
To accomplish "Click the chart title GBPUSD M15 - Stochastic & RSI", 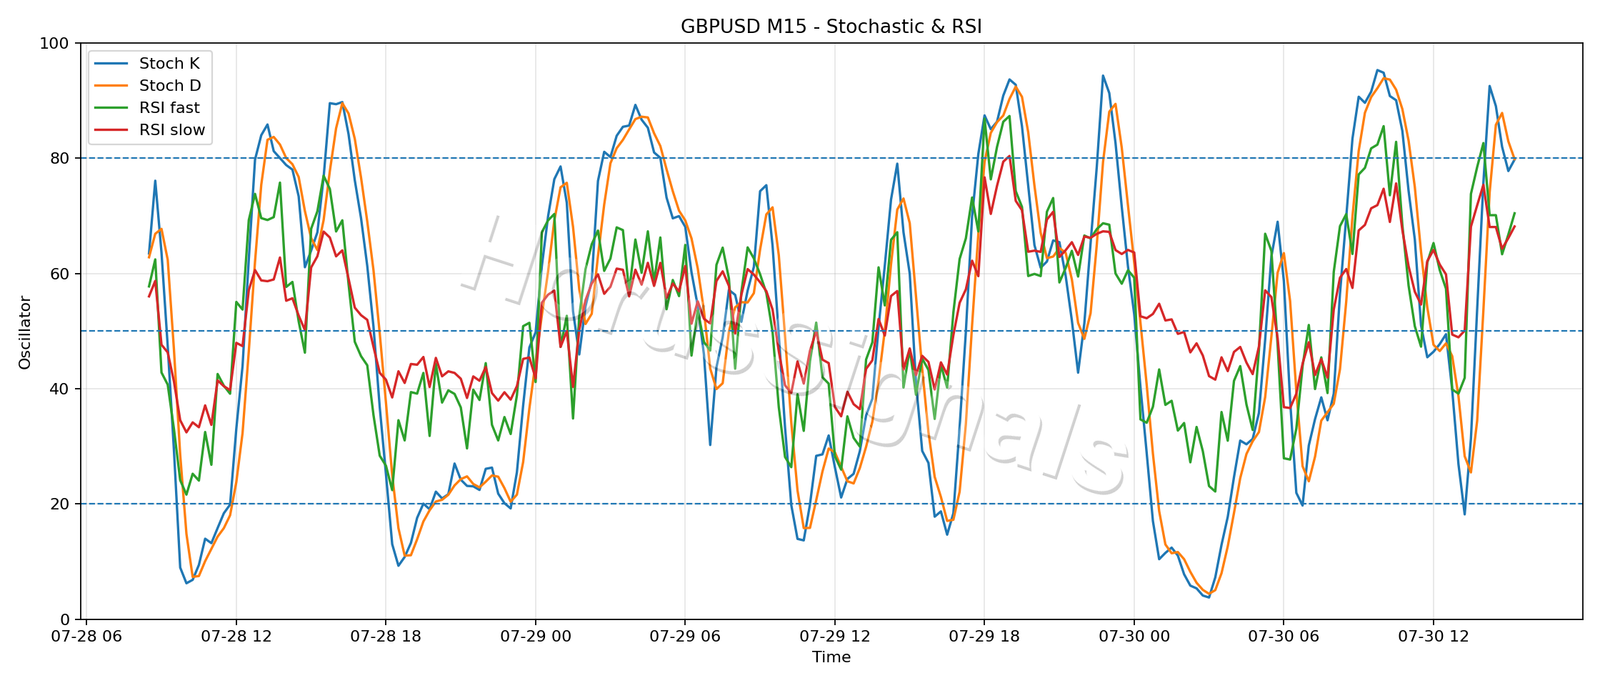I will 831,27.
